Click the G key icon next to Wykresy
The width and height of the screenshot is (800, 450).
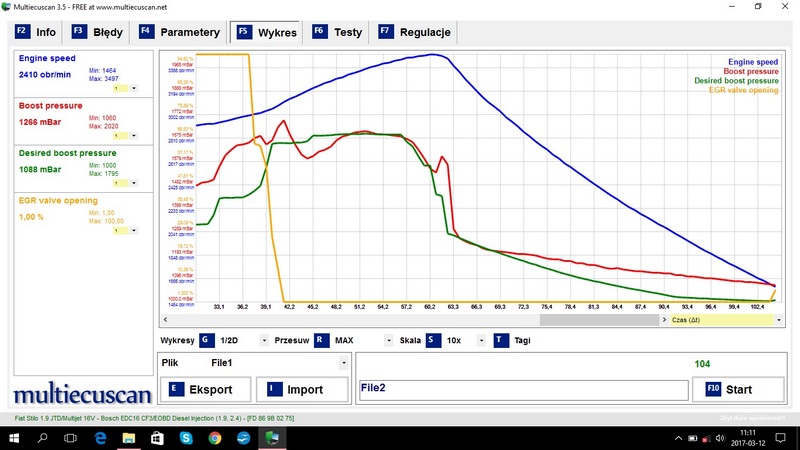click(206, 340)
